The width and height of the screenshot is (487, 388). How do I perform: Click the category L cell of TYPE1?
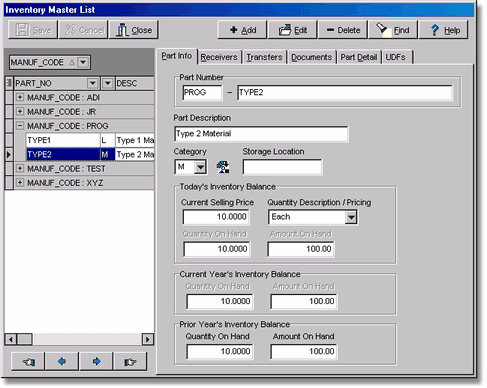(107, 140)
